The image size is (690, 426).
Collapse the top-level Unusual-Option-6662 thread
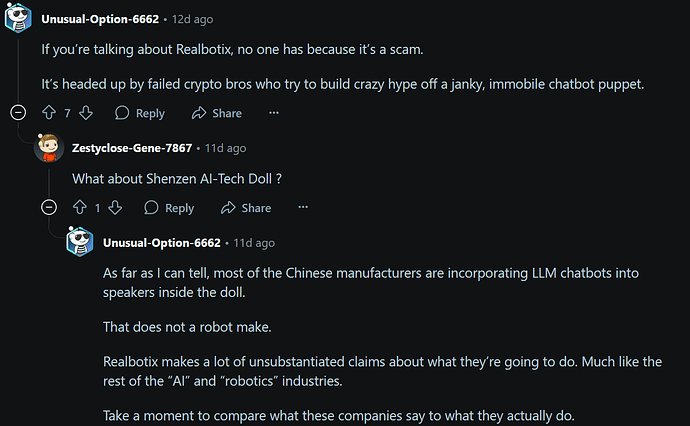[x=18, y=113]
